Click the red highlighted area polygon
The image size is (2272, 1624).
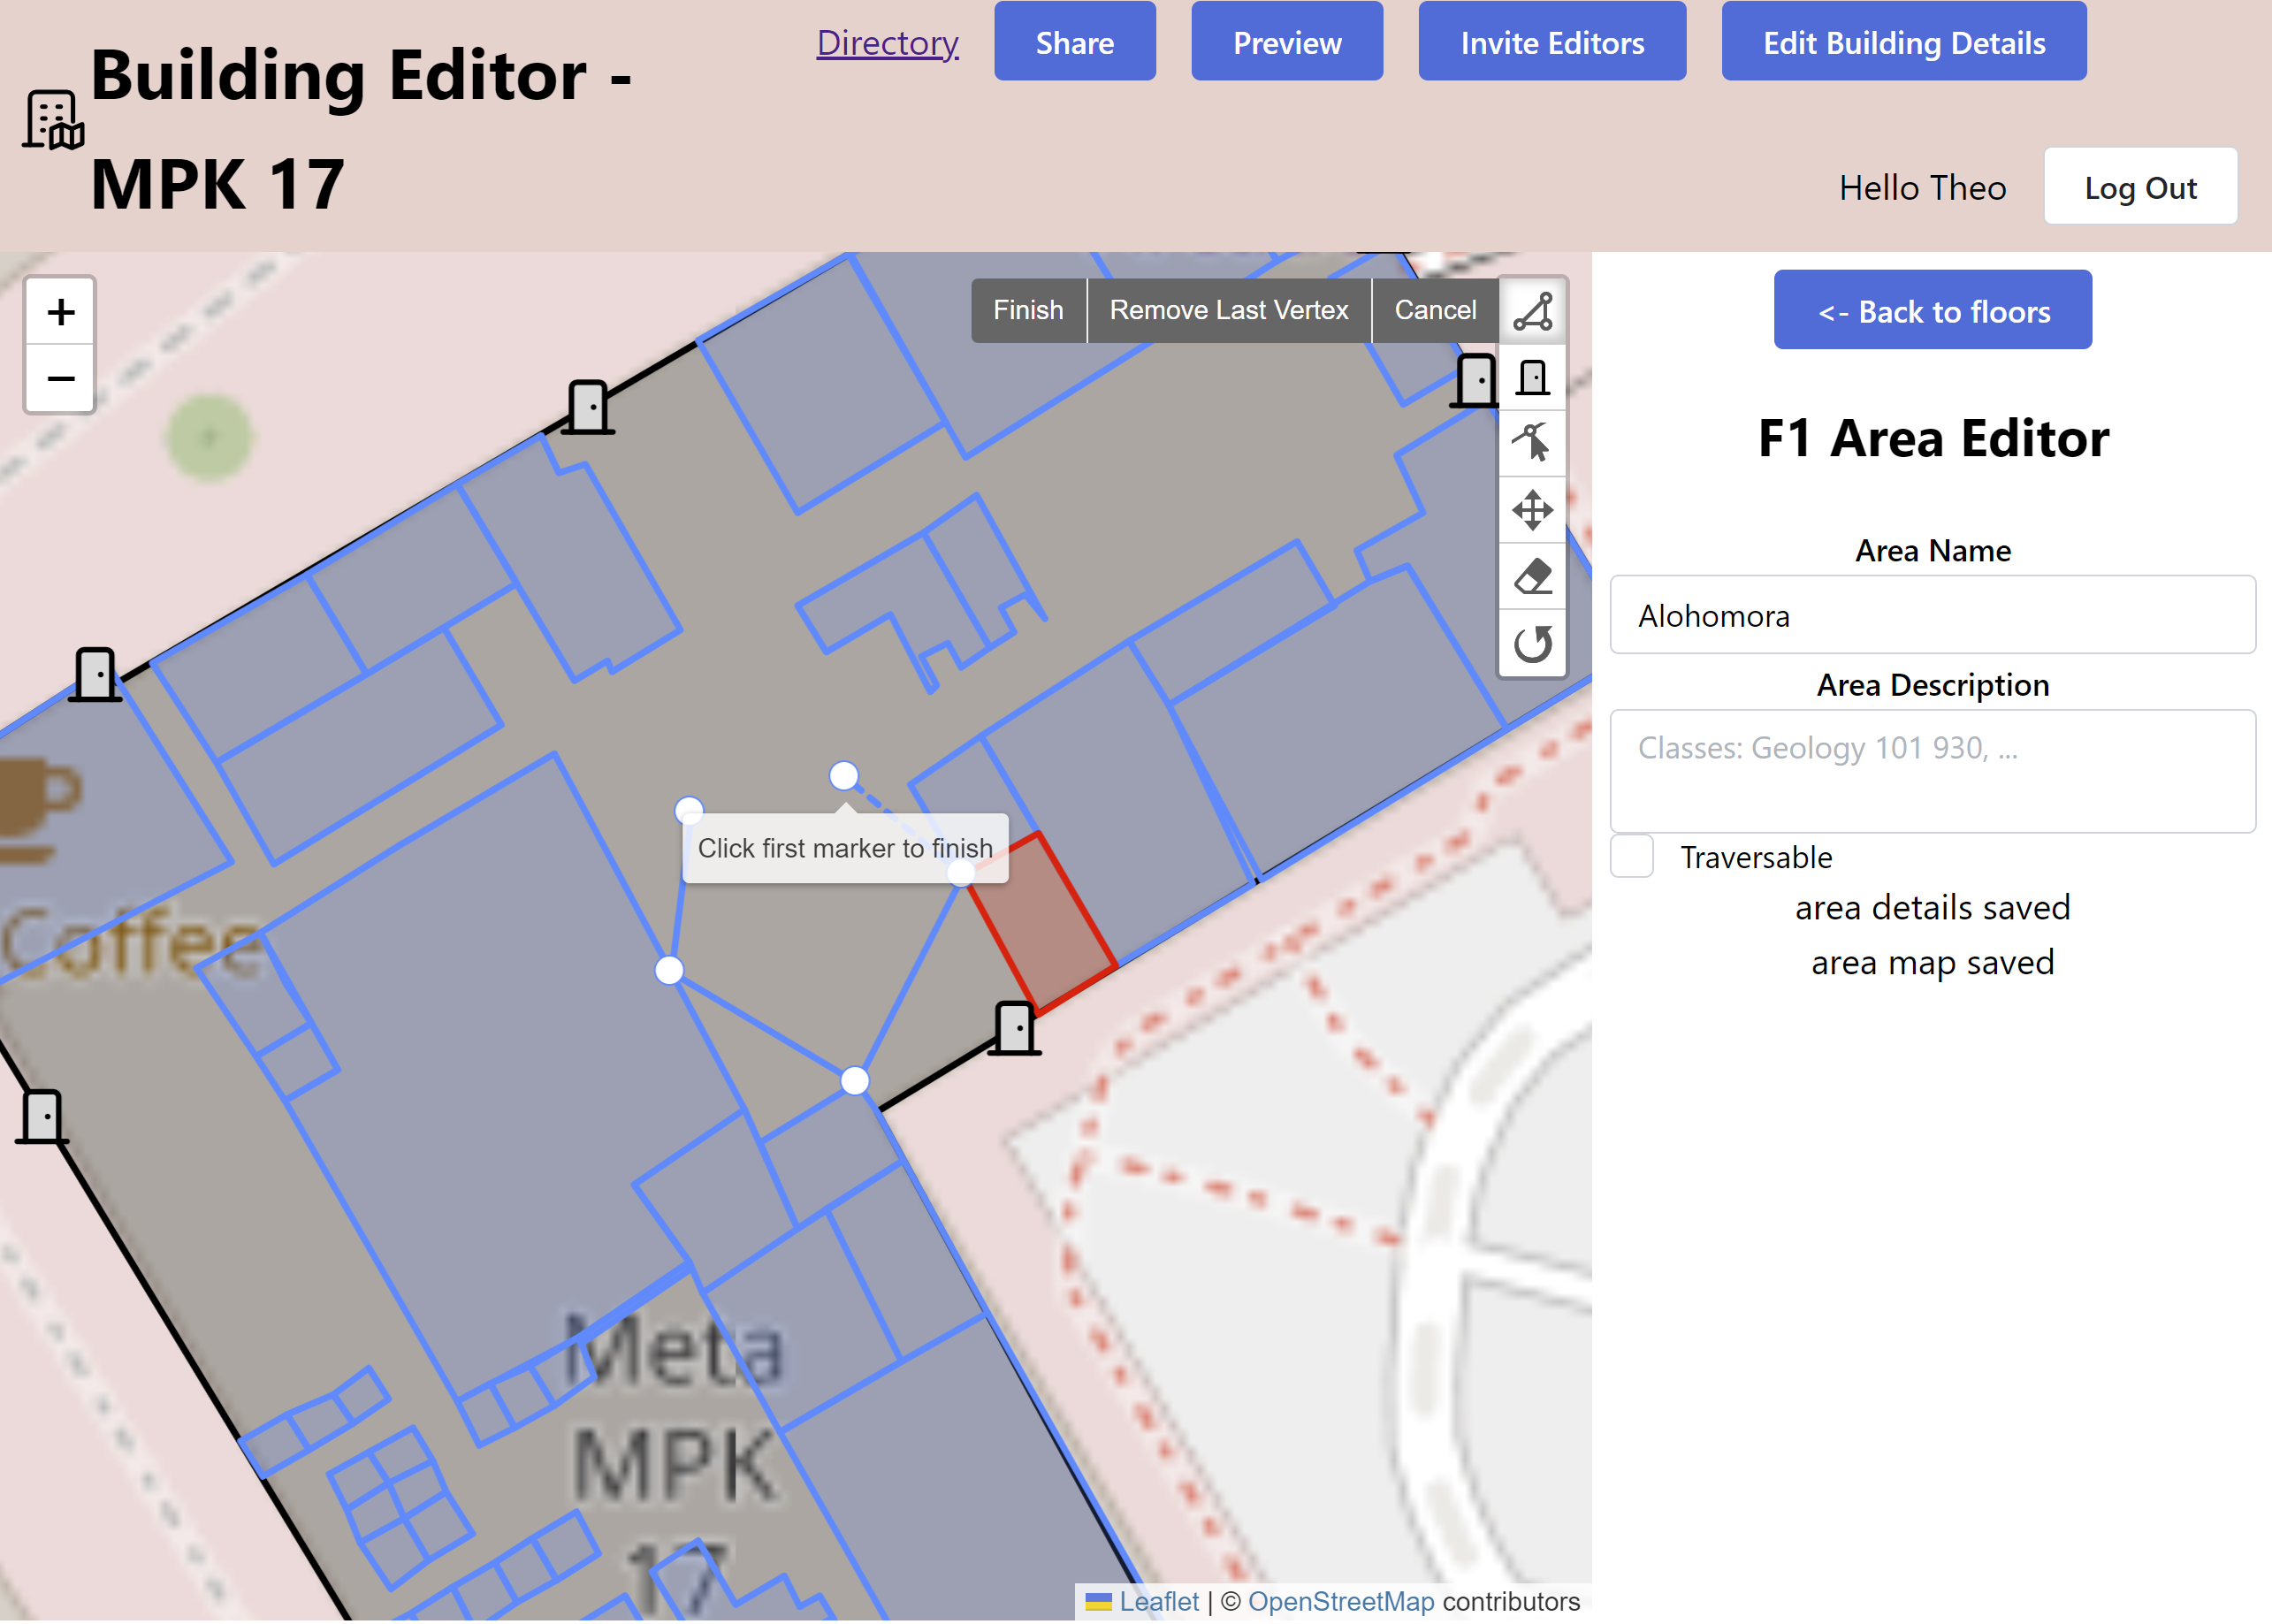[x=1043, y=925]
